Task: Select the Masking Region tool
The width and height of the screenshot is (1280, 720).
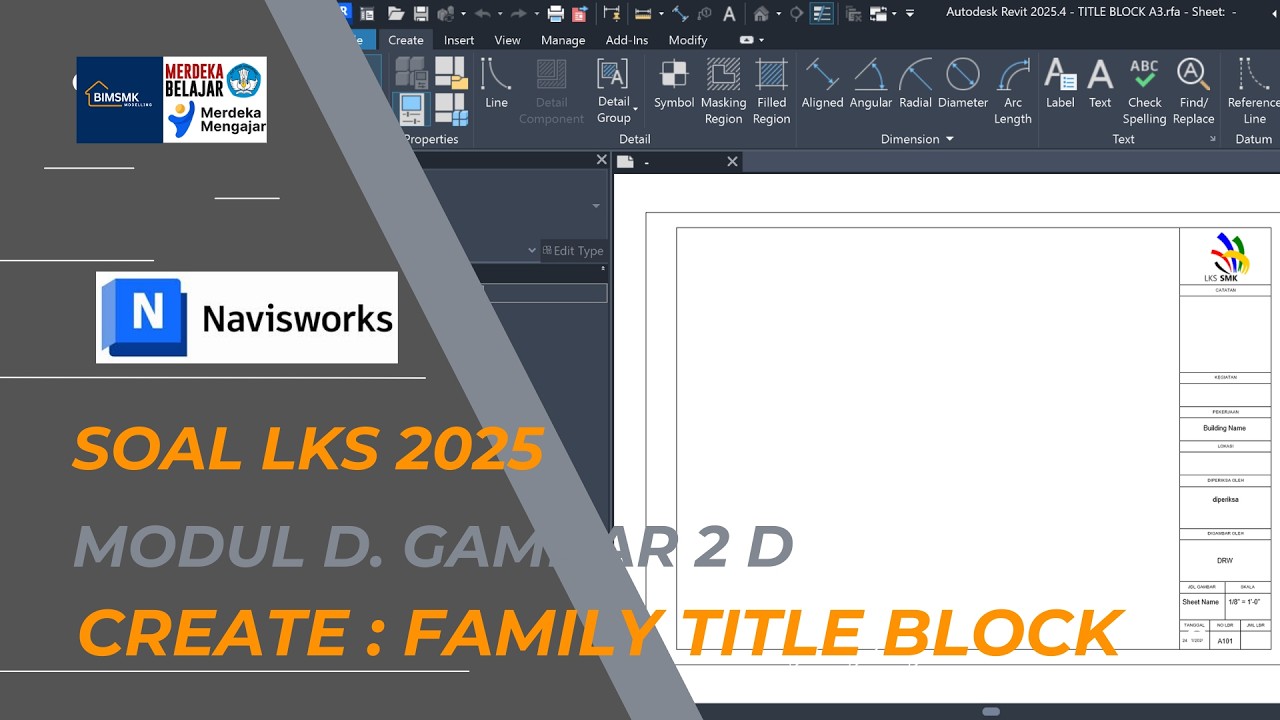Action: tap(723, 91)
